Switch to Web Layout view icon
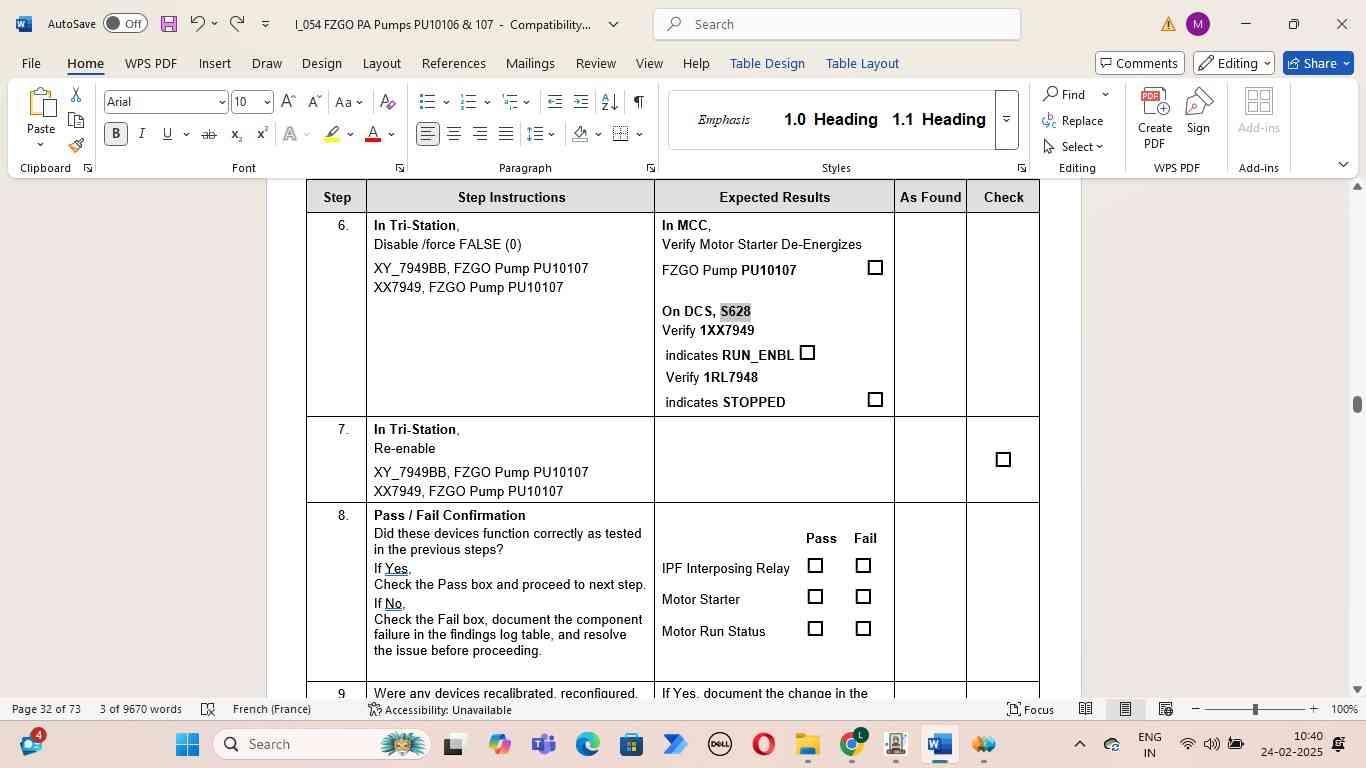 [x=1165, y=709]
